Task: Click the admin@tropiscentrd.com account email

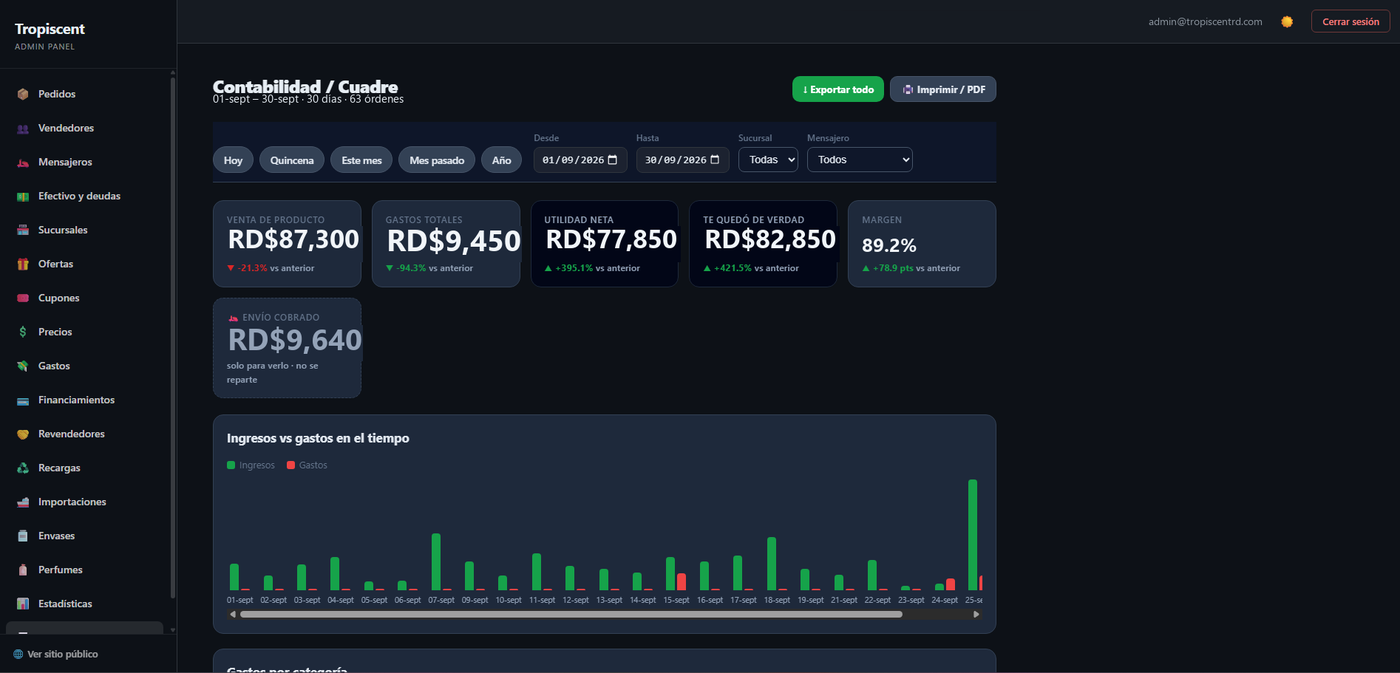Action: point(1205,21)
